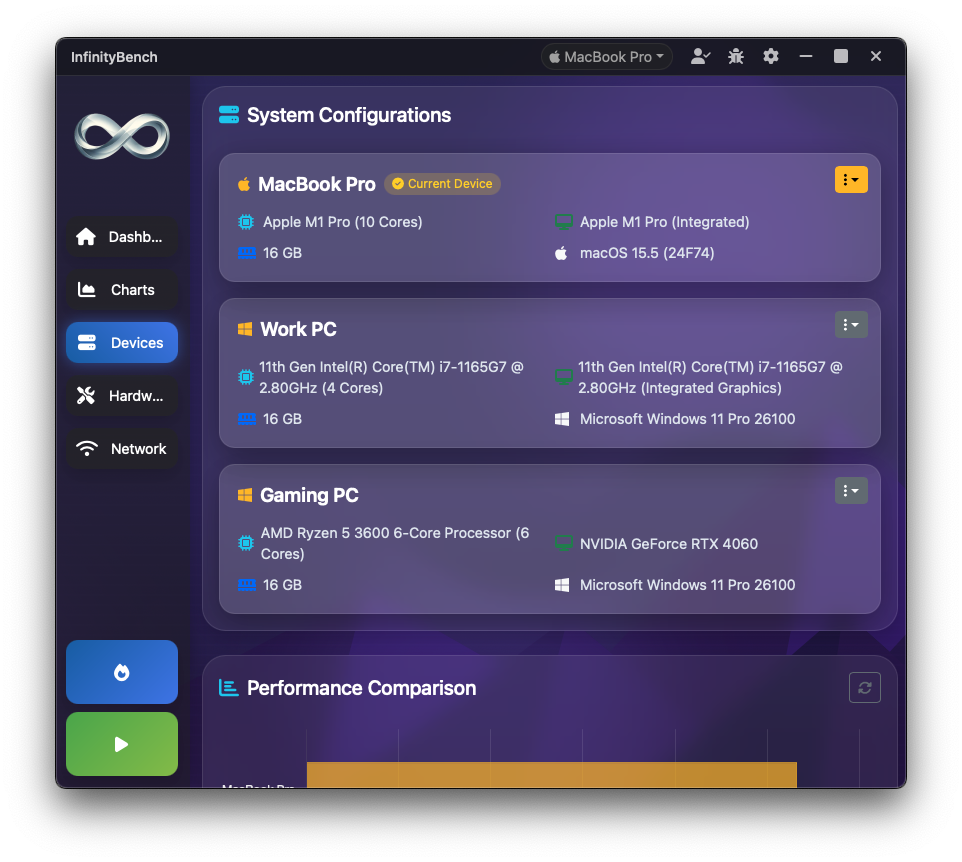Click the GPU icon next to NVIDIA GeForce RTX 4060
Viewport: 962px width, 862px height.
pyautogui.click(x=564, y=544)
